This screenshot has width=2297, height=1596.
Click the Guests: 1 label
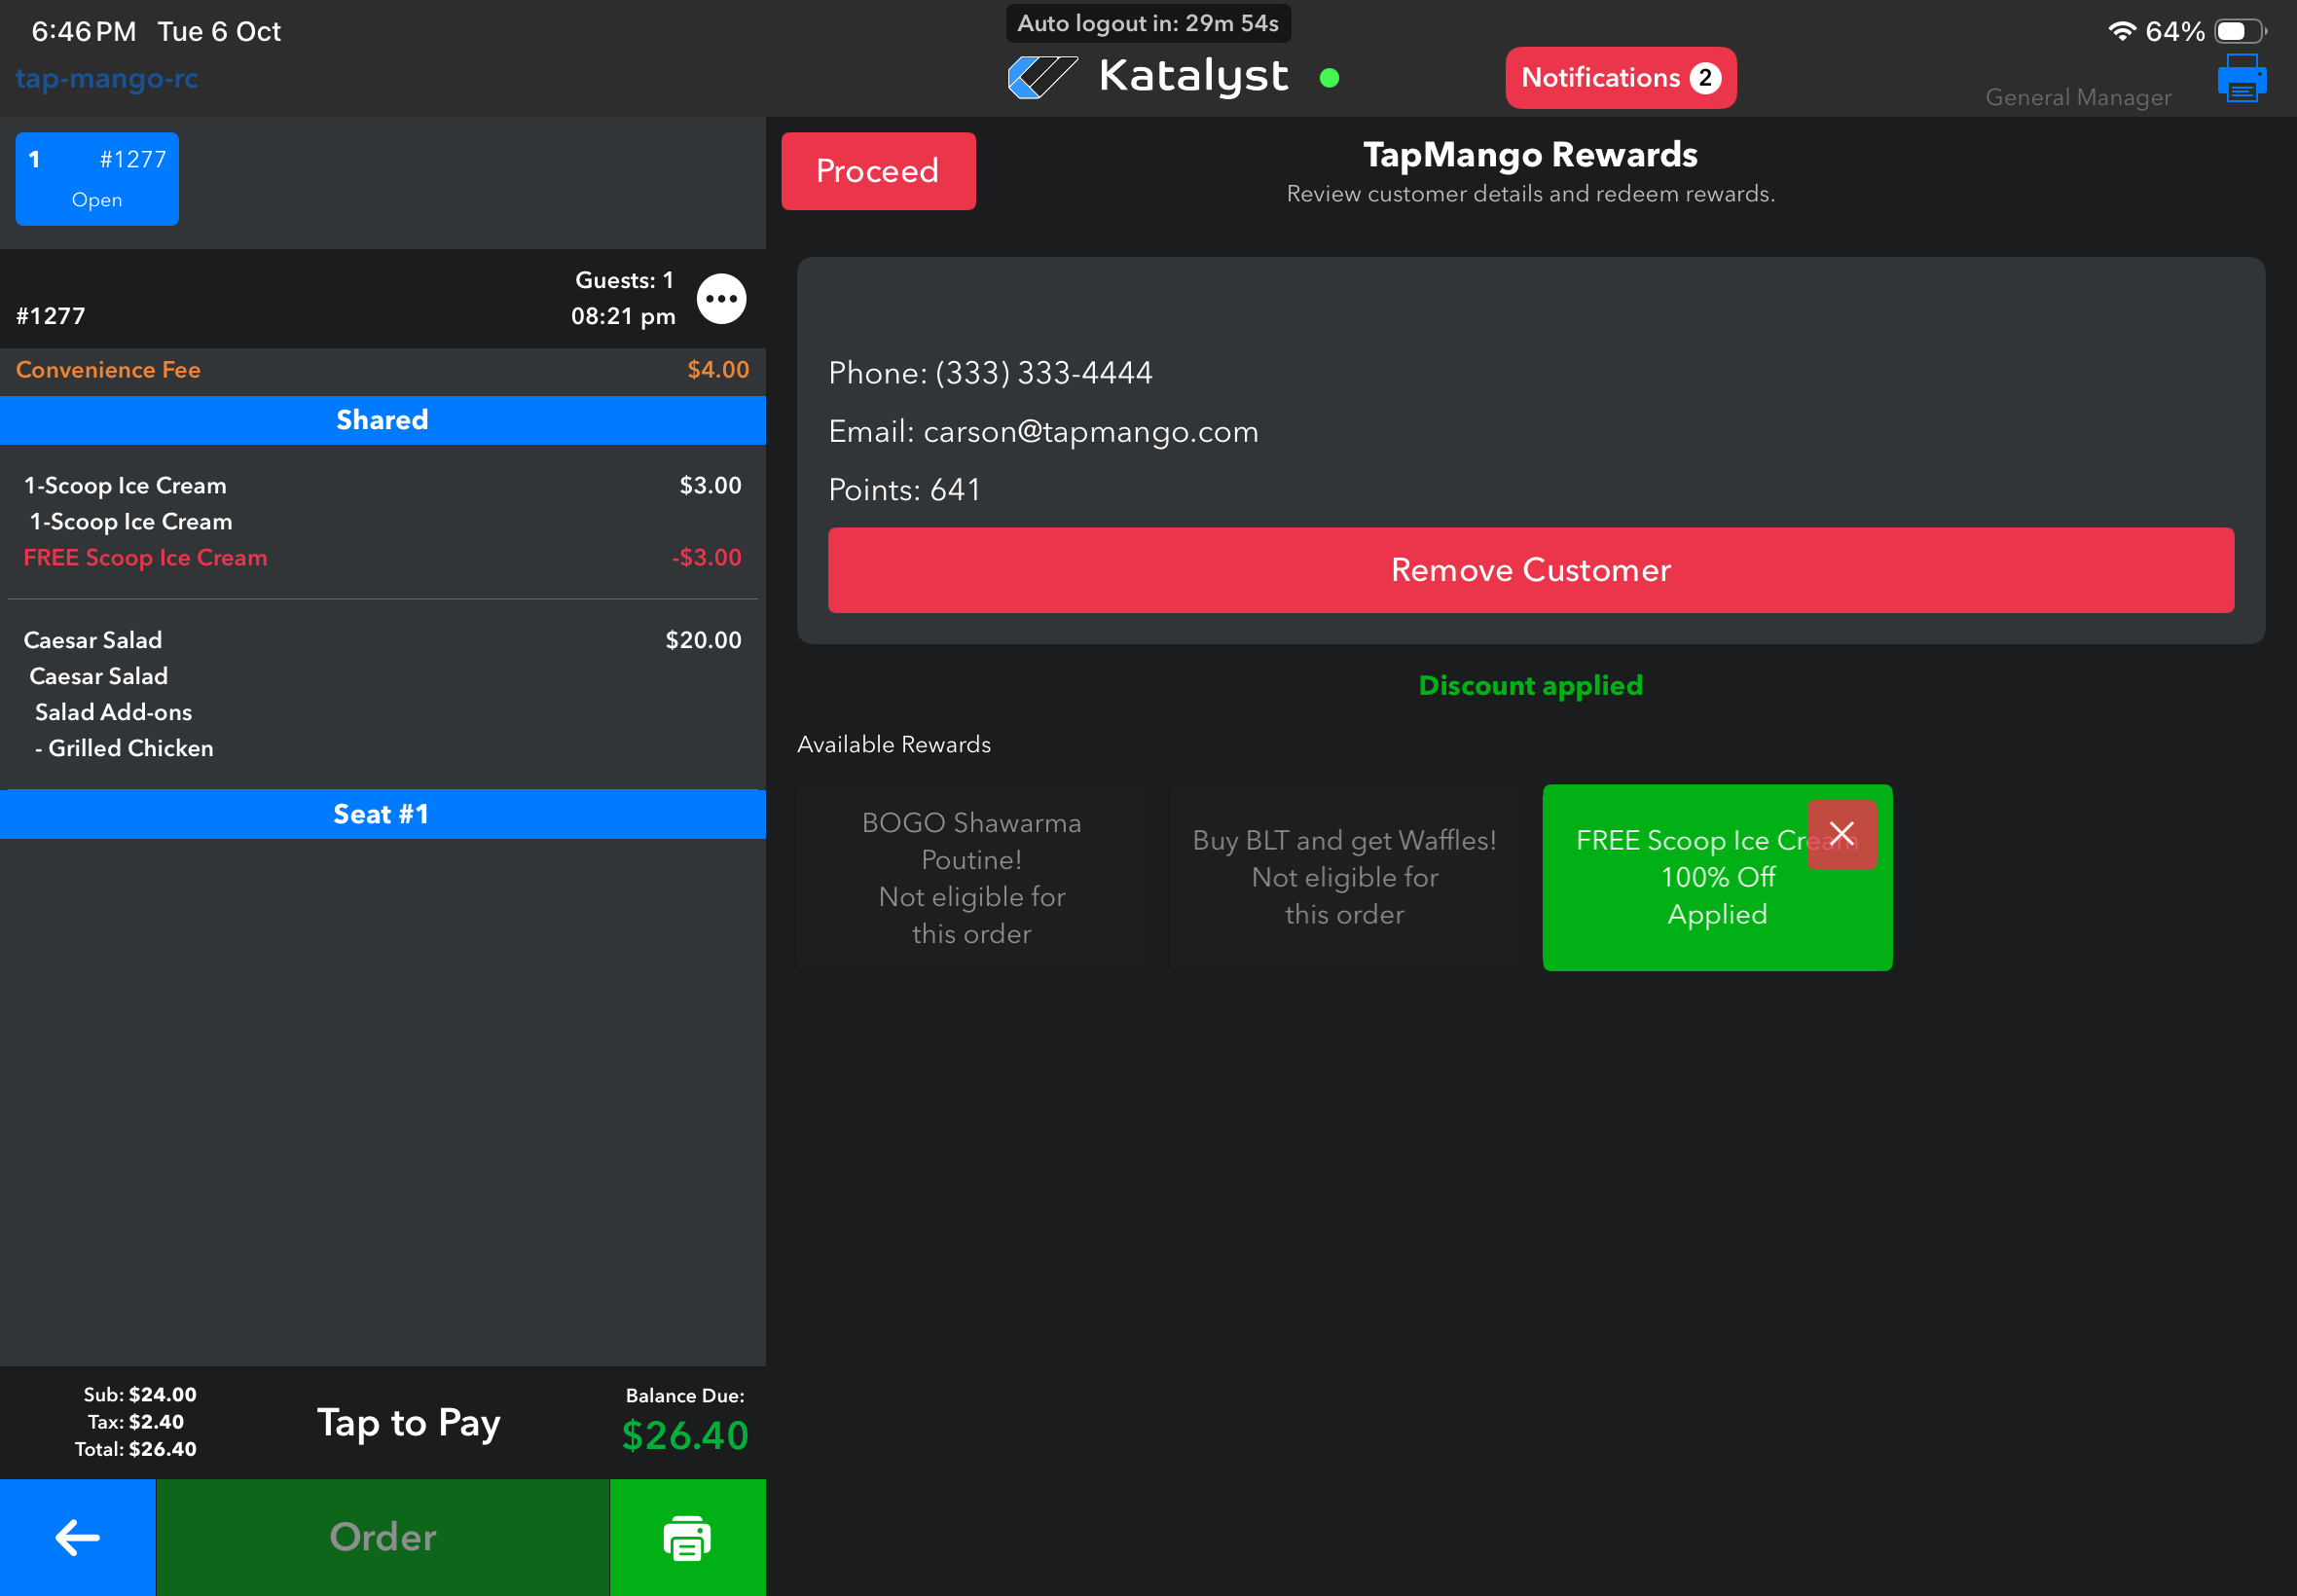tap(624, 281)
